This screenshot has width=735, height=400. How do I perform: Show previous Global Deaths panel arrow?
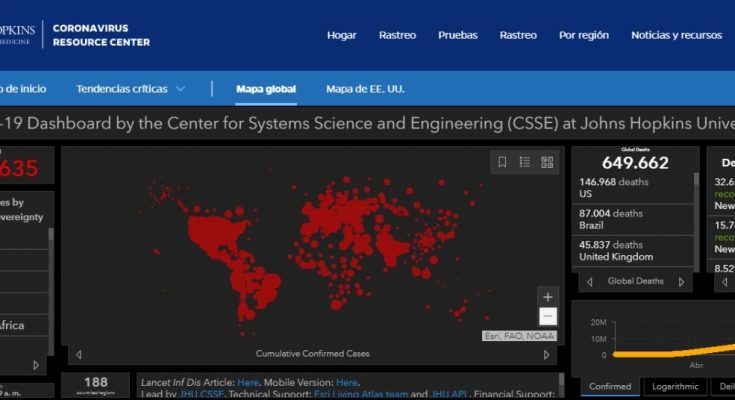point(590,282)
